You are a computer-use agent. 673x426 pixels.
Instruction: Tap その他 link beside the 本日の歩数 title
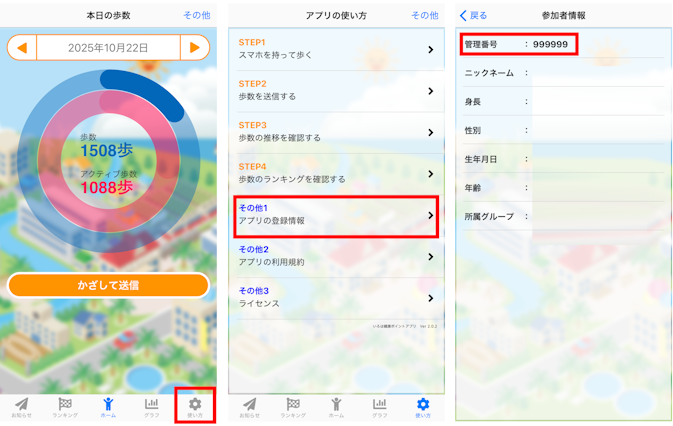196,16
